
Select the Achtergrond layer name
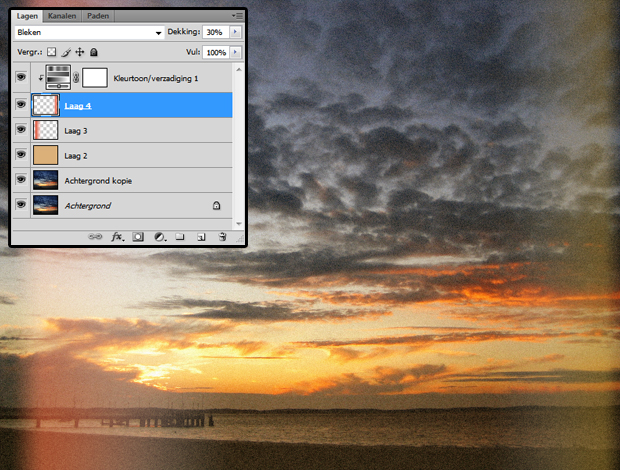click(88, 206)
